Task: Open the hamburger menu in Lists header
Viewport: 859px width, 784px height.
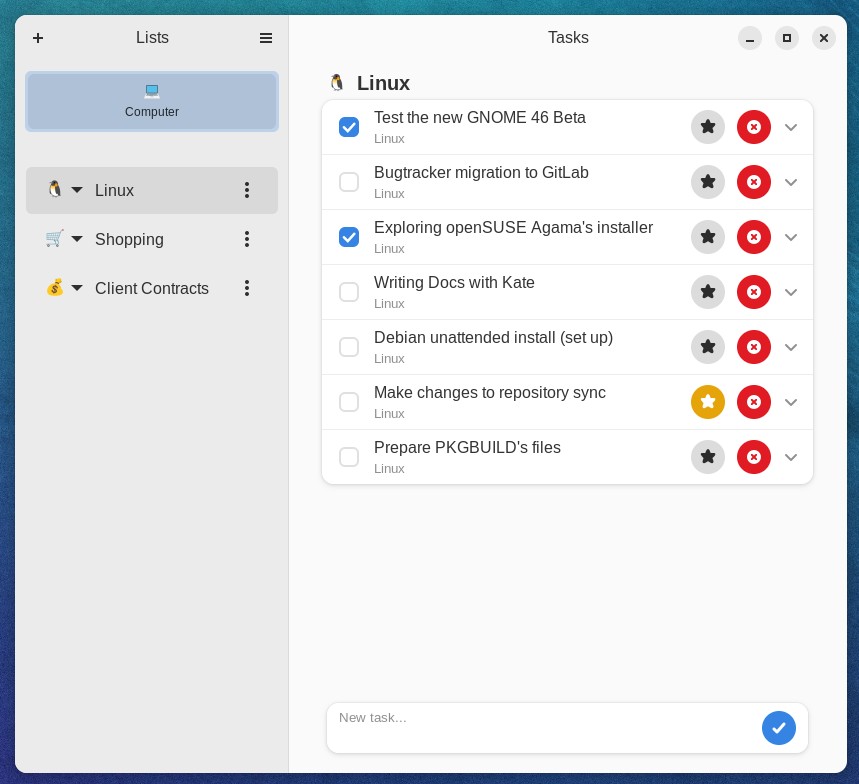Action: point(266,38)
